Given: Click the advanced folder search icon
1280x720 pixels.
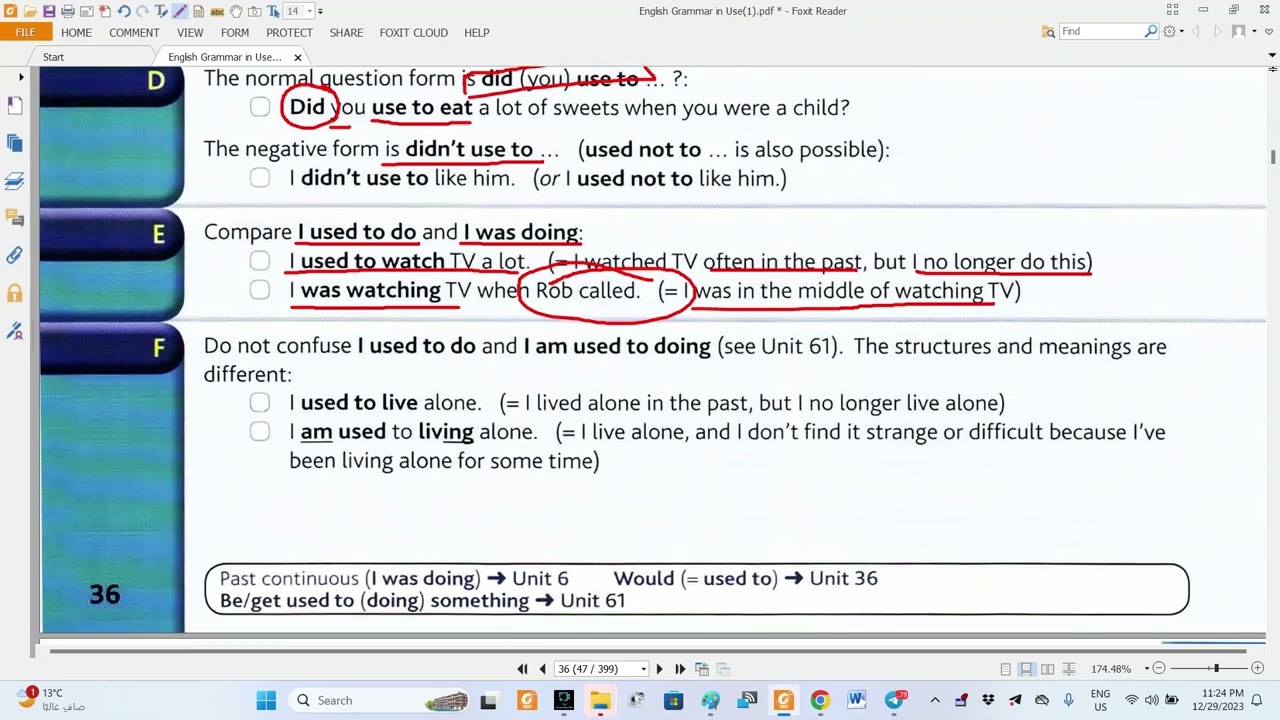Looking at the screenshot, I should pyautogui.click(x=1048, y=31).
